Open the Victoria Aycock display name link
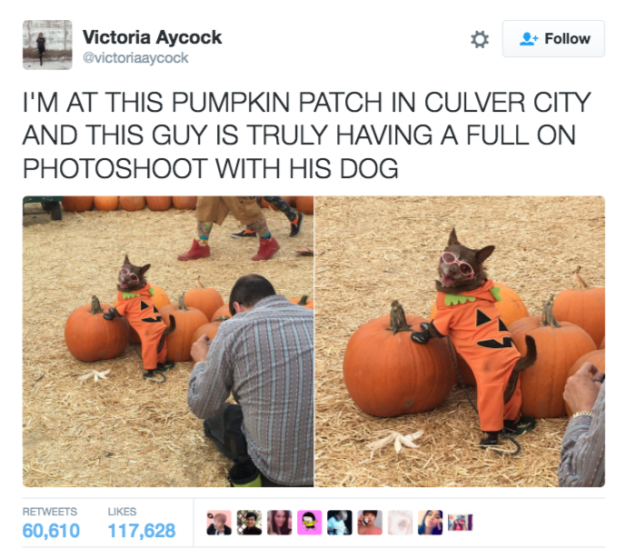This screenshot has height=559, width=625. pyautogui.click(x=152, y=37)
